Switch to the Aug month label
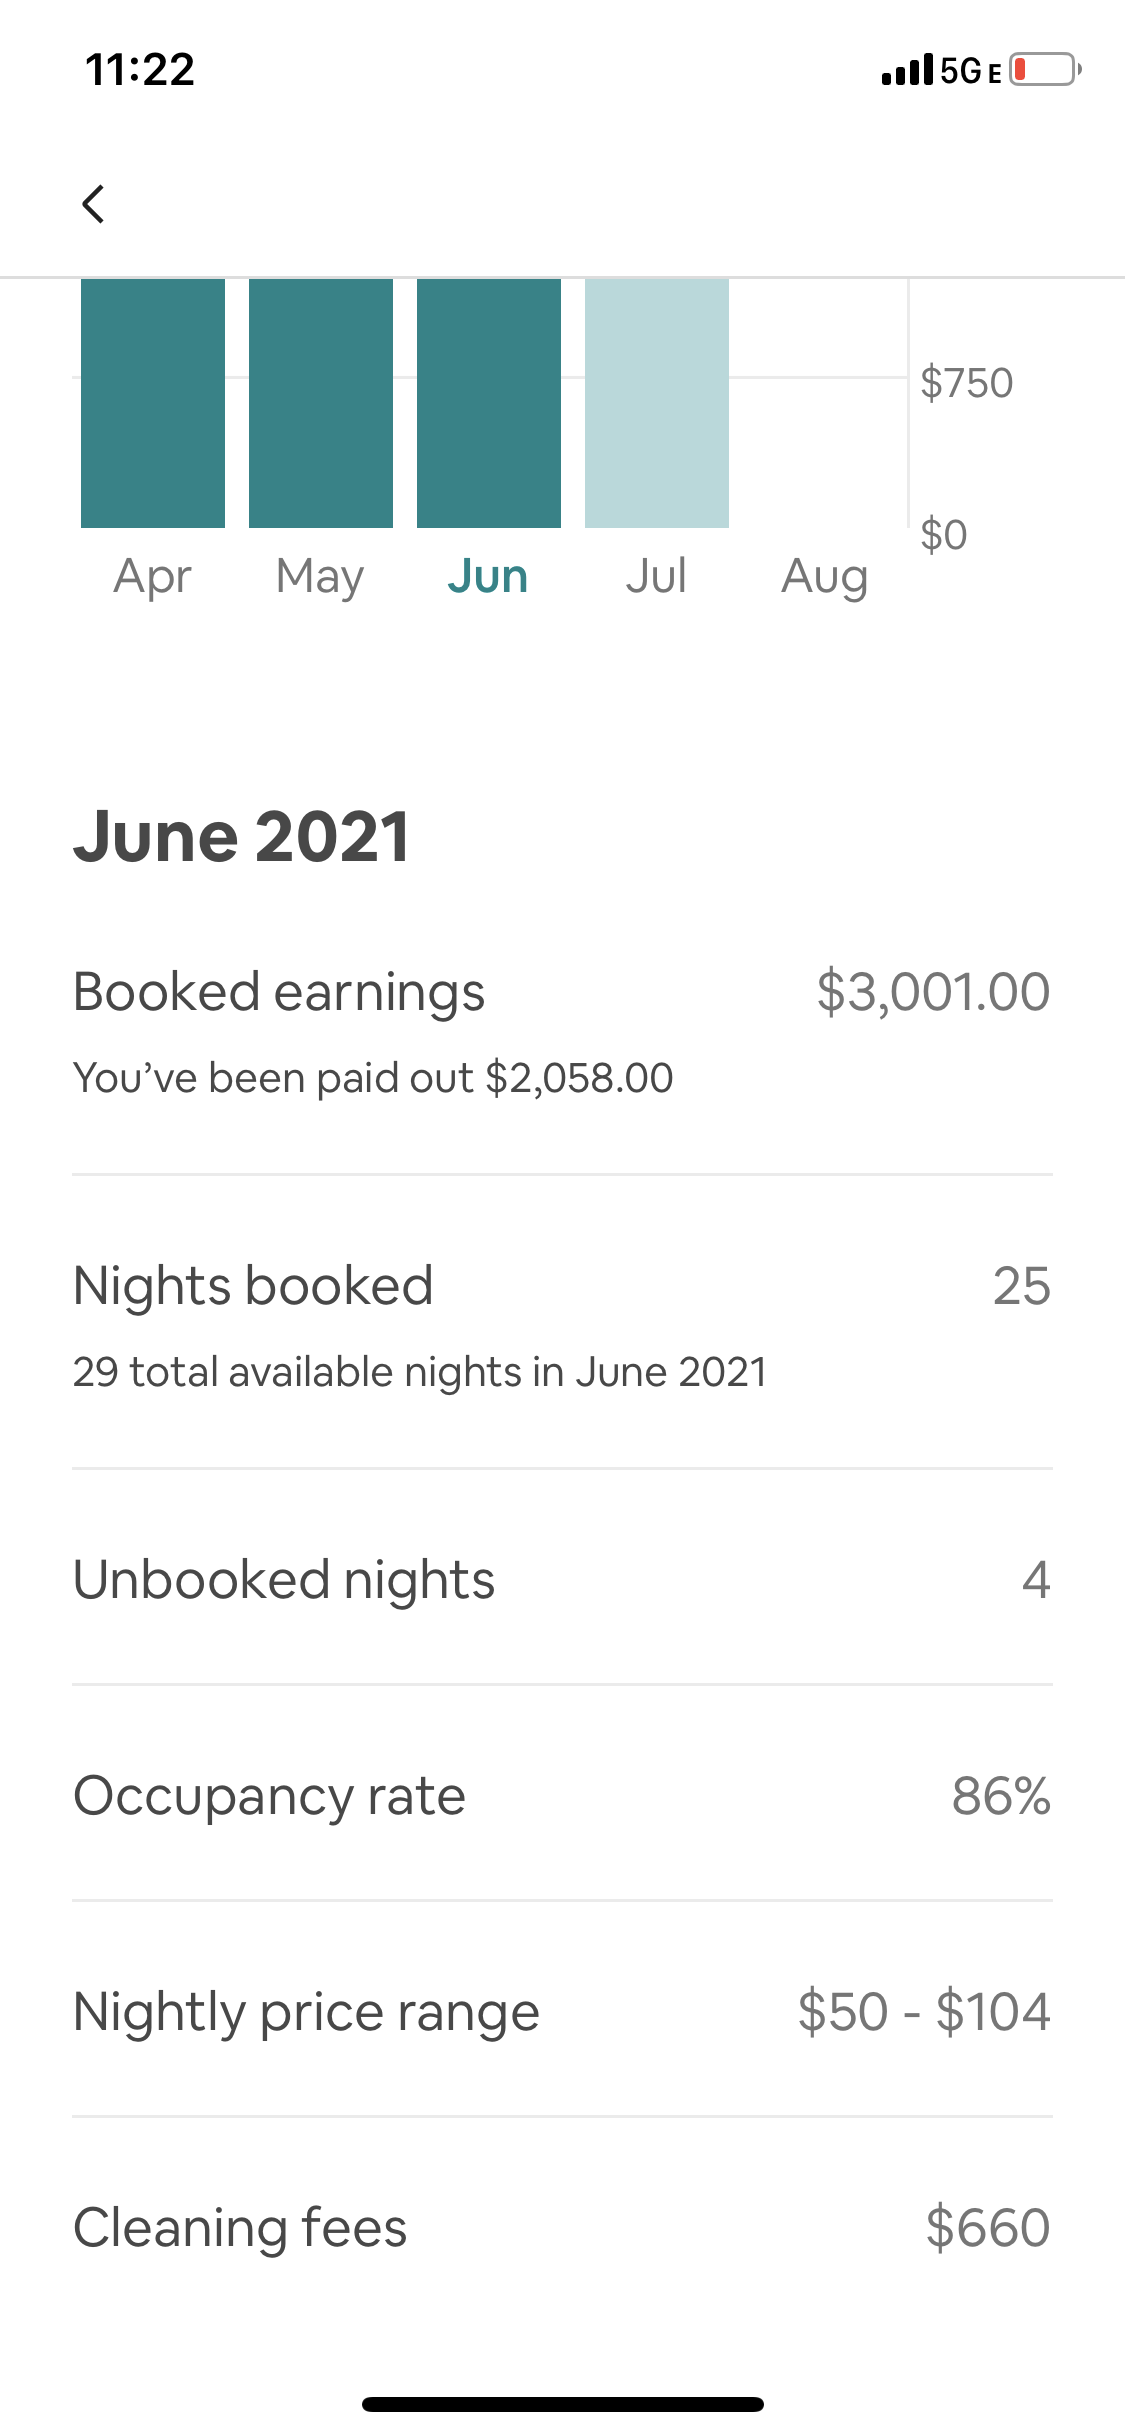 coord(824,577)
